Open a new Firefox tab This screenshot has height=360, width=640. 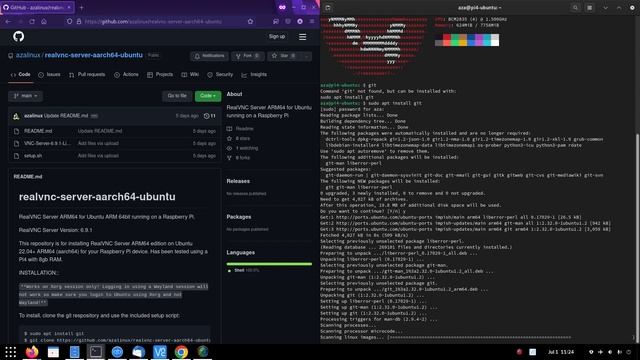(x=81, y=7)
